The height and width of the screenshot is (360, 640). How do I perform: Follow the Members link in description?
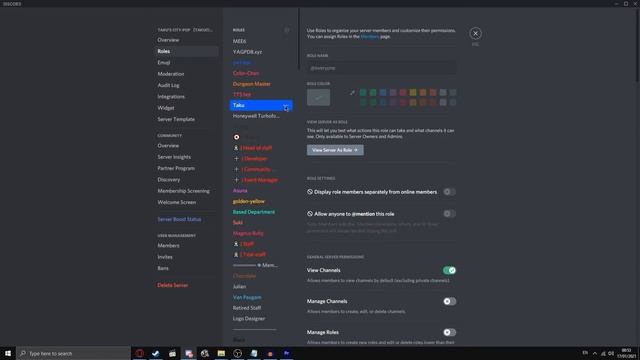coord(370,36)
